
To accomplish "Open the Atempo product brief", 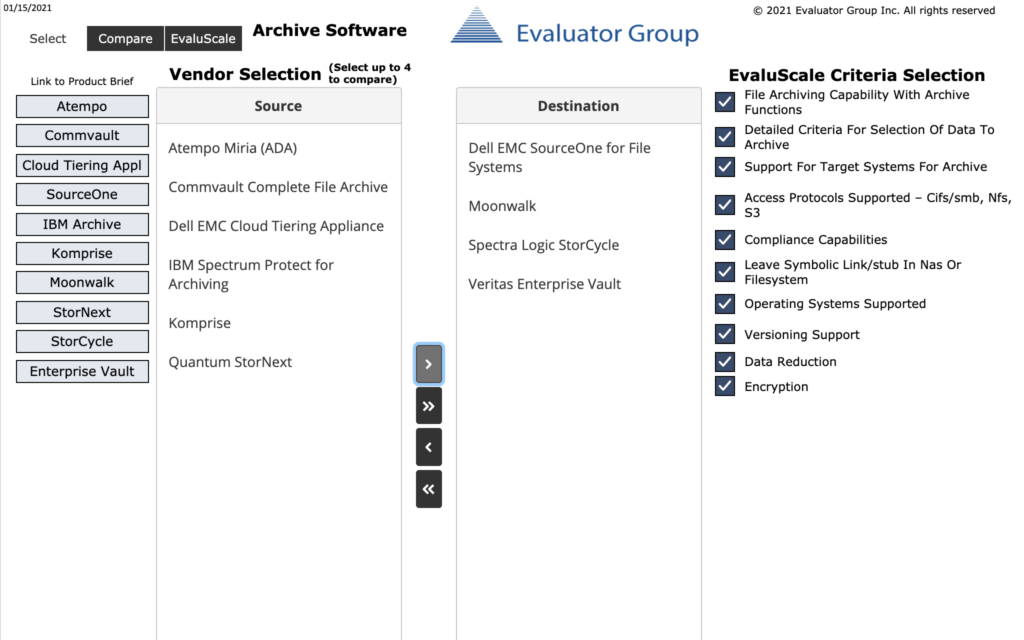I will tap(82, 106).
